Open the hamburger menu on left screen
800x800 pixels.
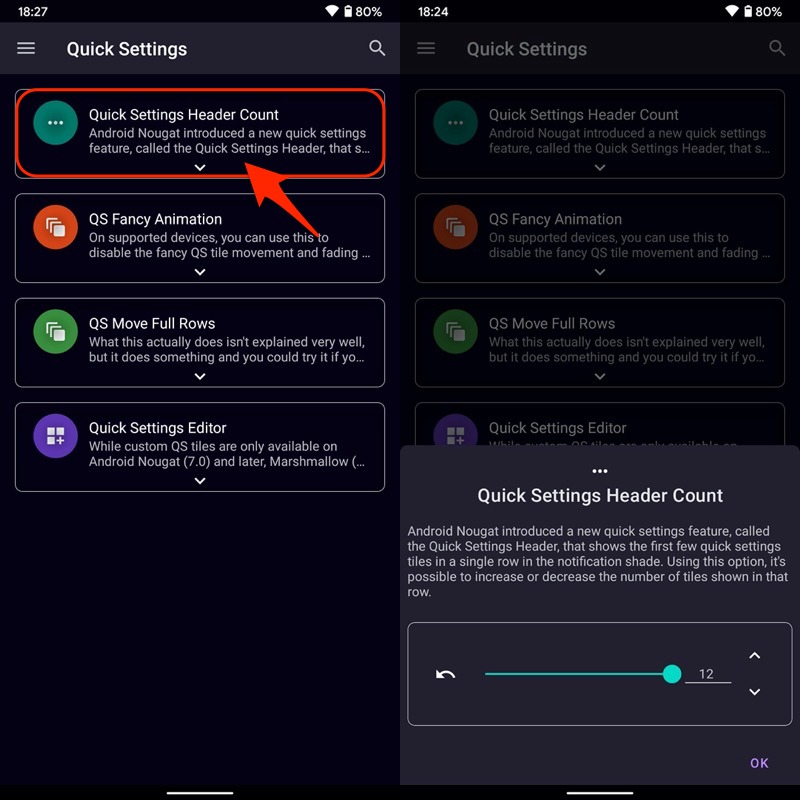26,48
